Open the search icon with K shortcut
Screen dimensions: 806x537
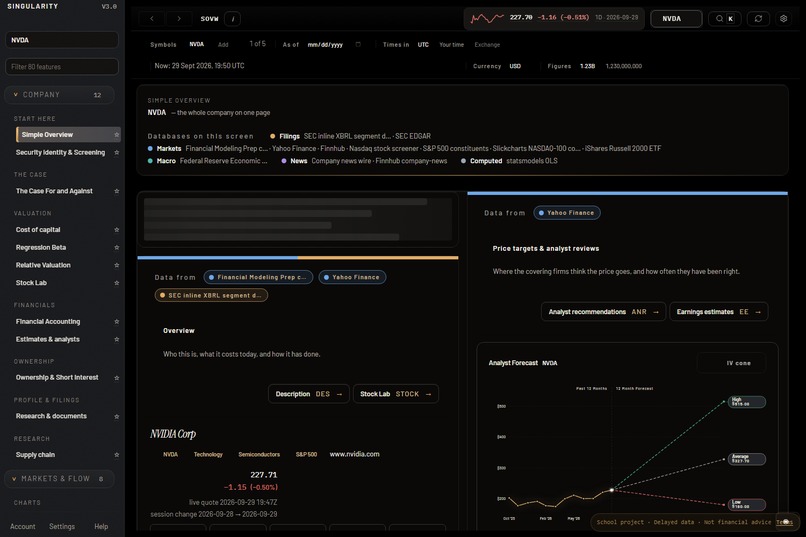[x=725, y=18]
